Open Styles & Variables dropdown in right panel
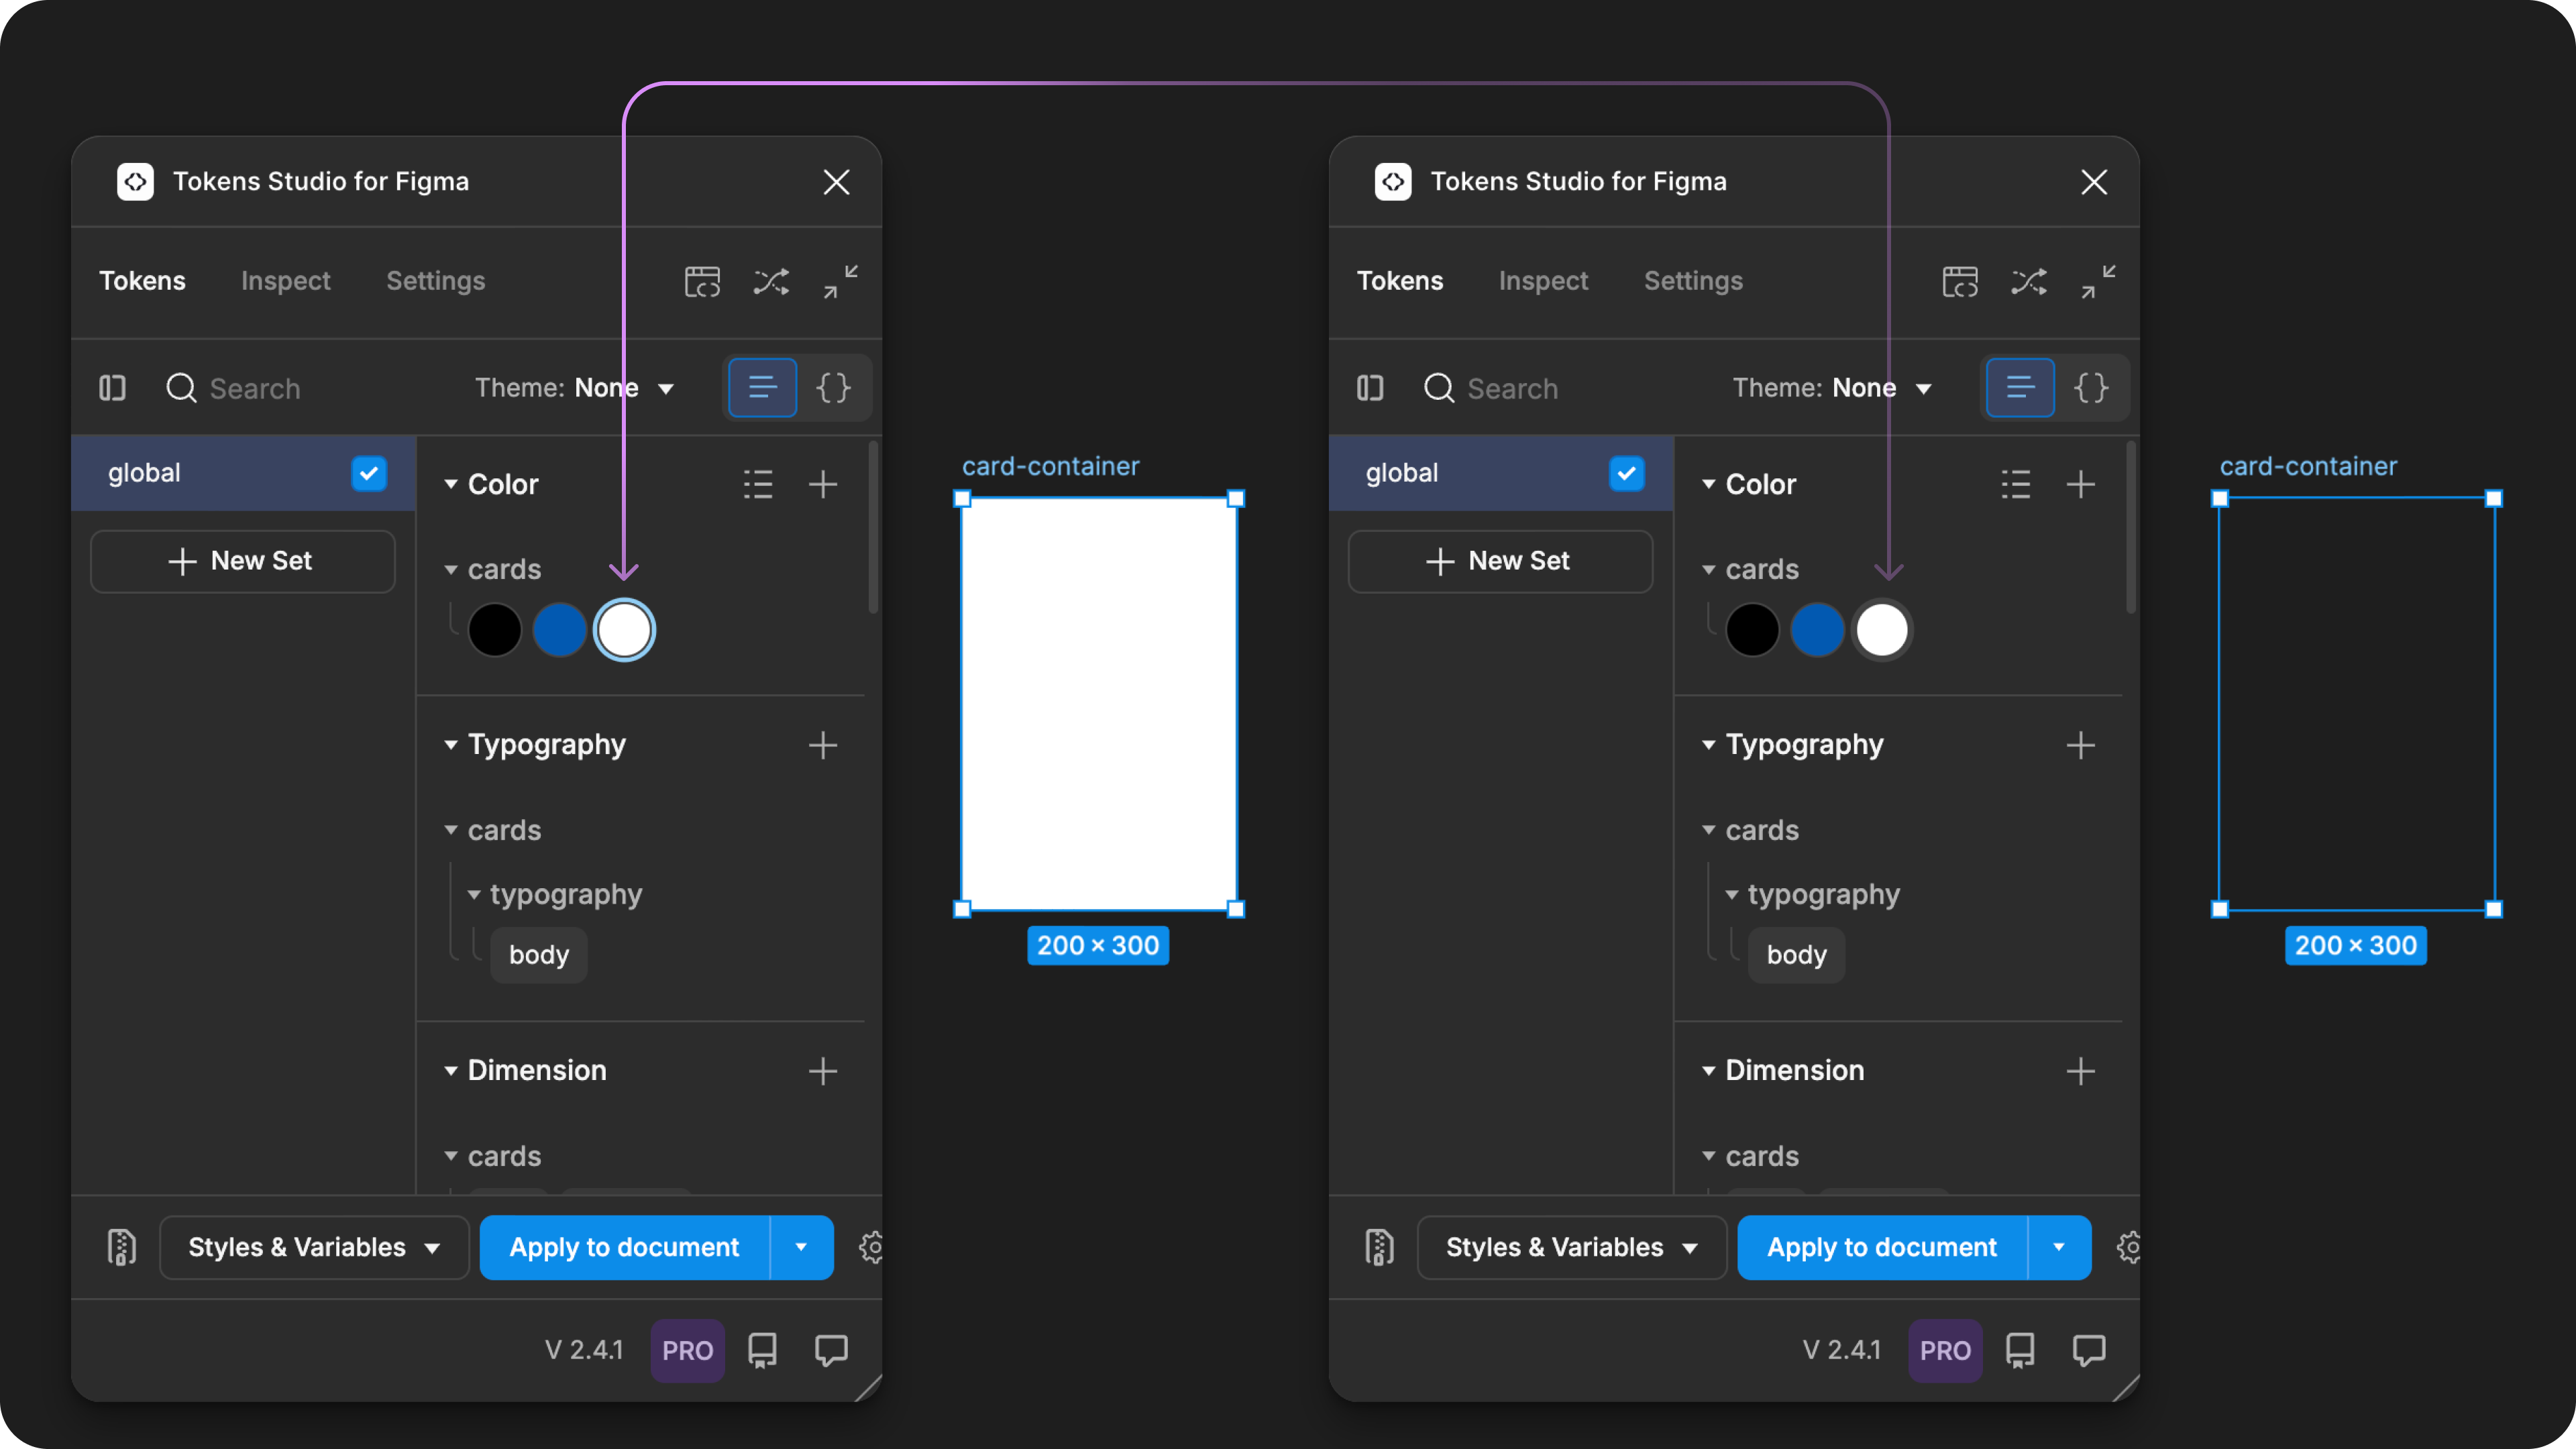This screenshot has height=1449, width=2576. (1572, 1247)
